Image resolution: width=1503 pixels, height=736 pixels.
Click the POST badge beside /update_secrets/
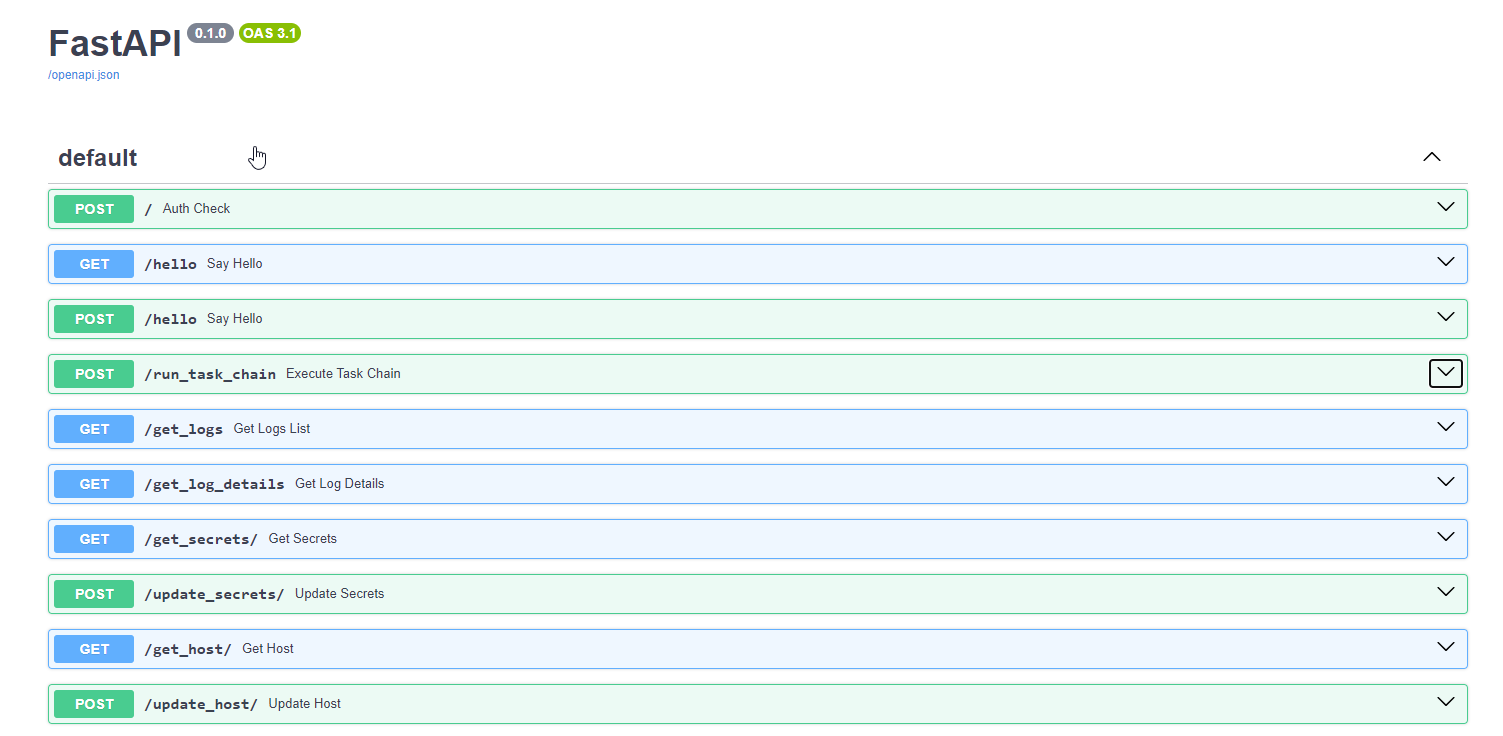coord(93,593)
